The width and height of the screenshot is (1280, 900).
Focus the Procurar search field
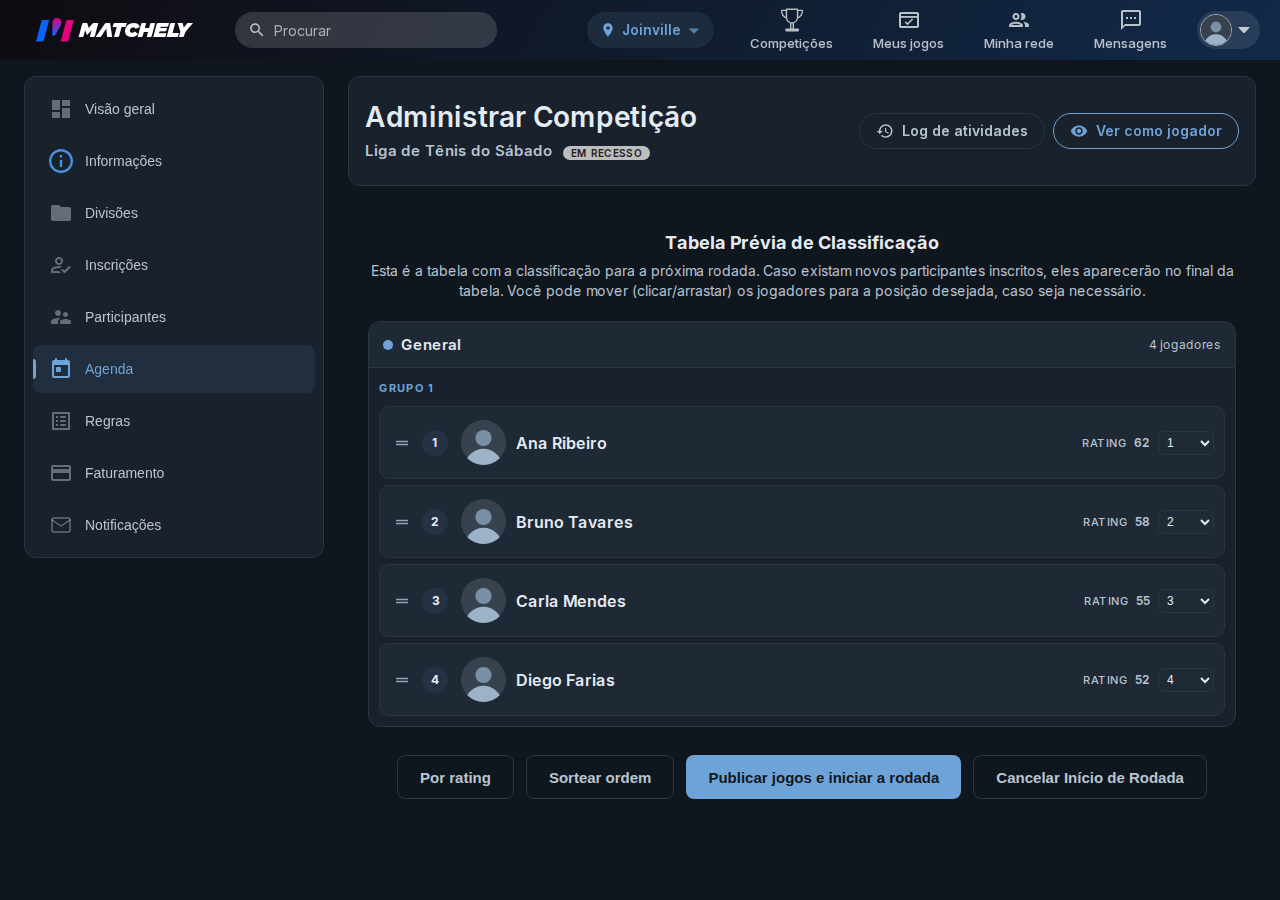point(366,30)
